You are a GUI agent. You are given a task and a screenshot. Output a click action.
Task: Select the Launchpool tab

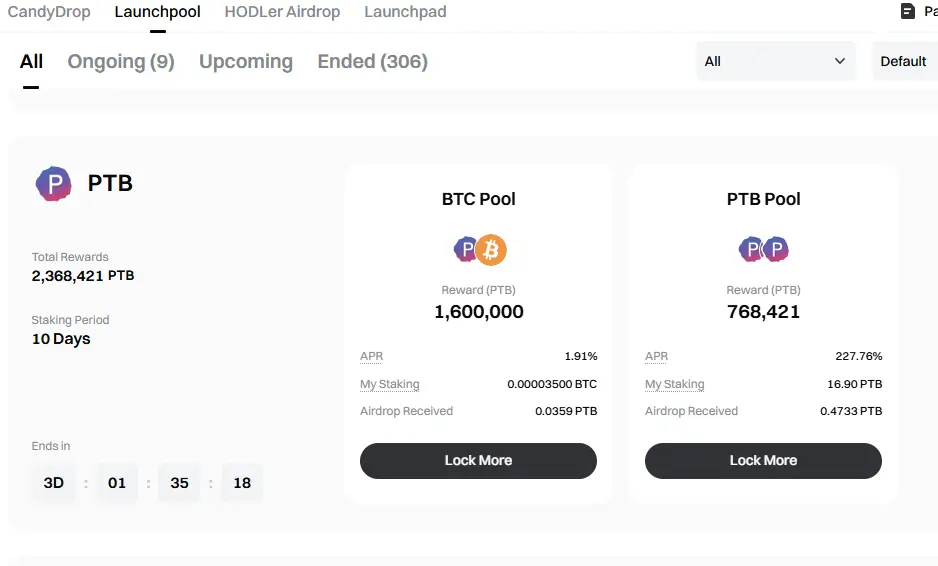click(x=157, y=12)
